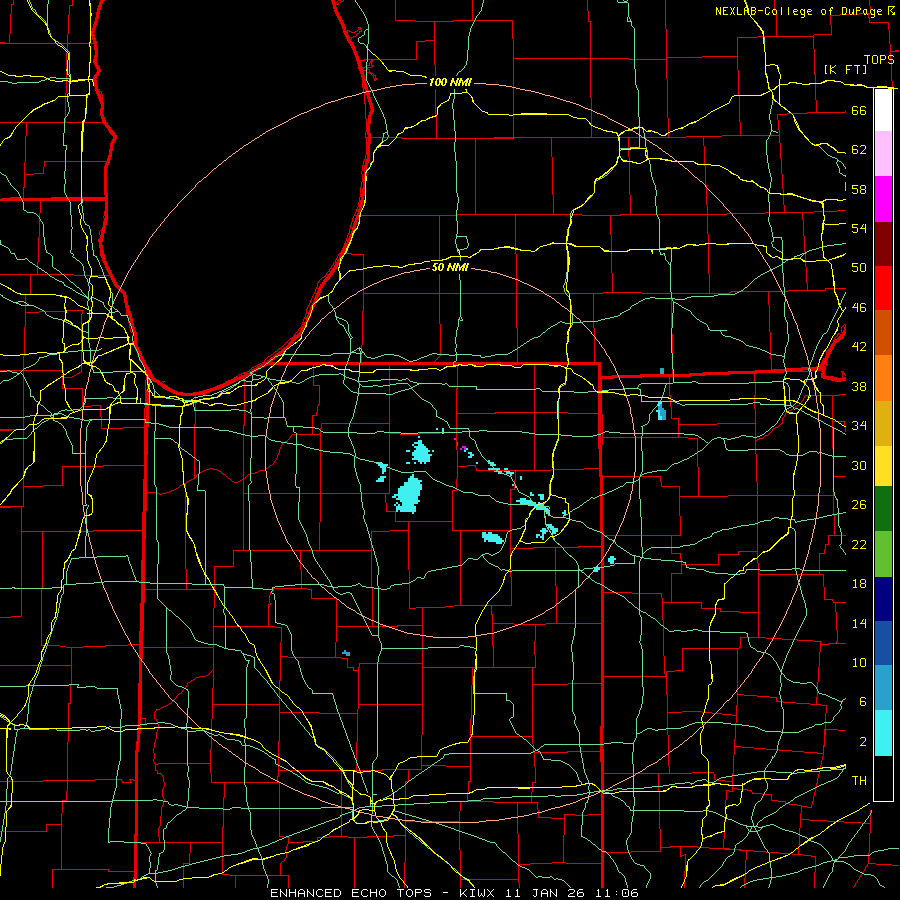Click the black TH swatch at the legend bottom
Viewport: 900px width, 900px height.
point(883,778)
